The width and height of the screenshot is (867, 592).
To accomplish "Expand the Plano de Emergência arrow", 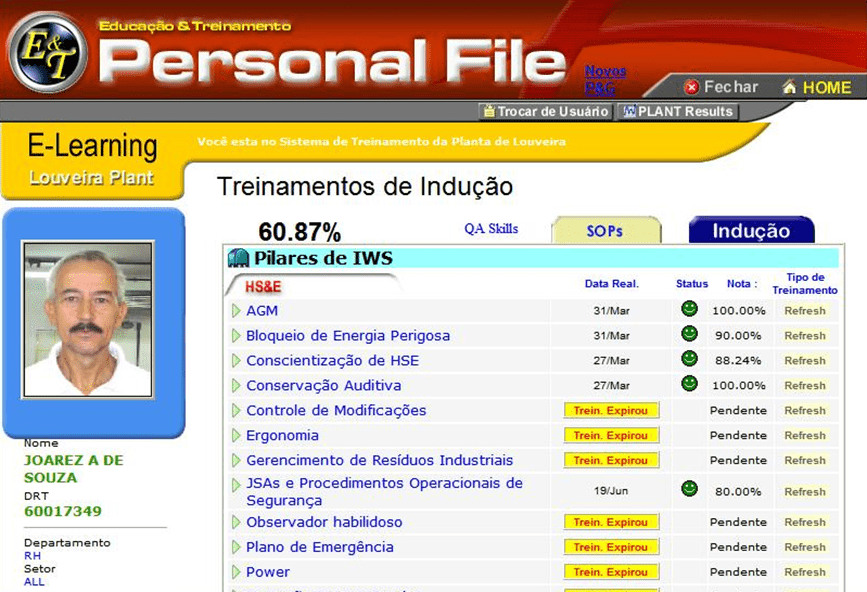I will coord(236,547).
